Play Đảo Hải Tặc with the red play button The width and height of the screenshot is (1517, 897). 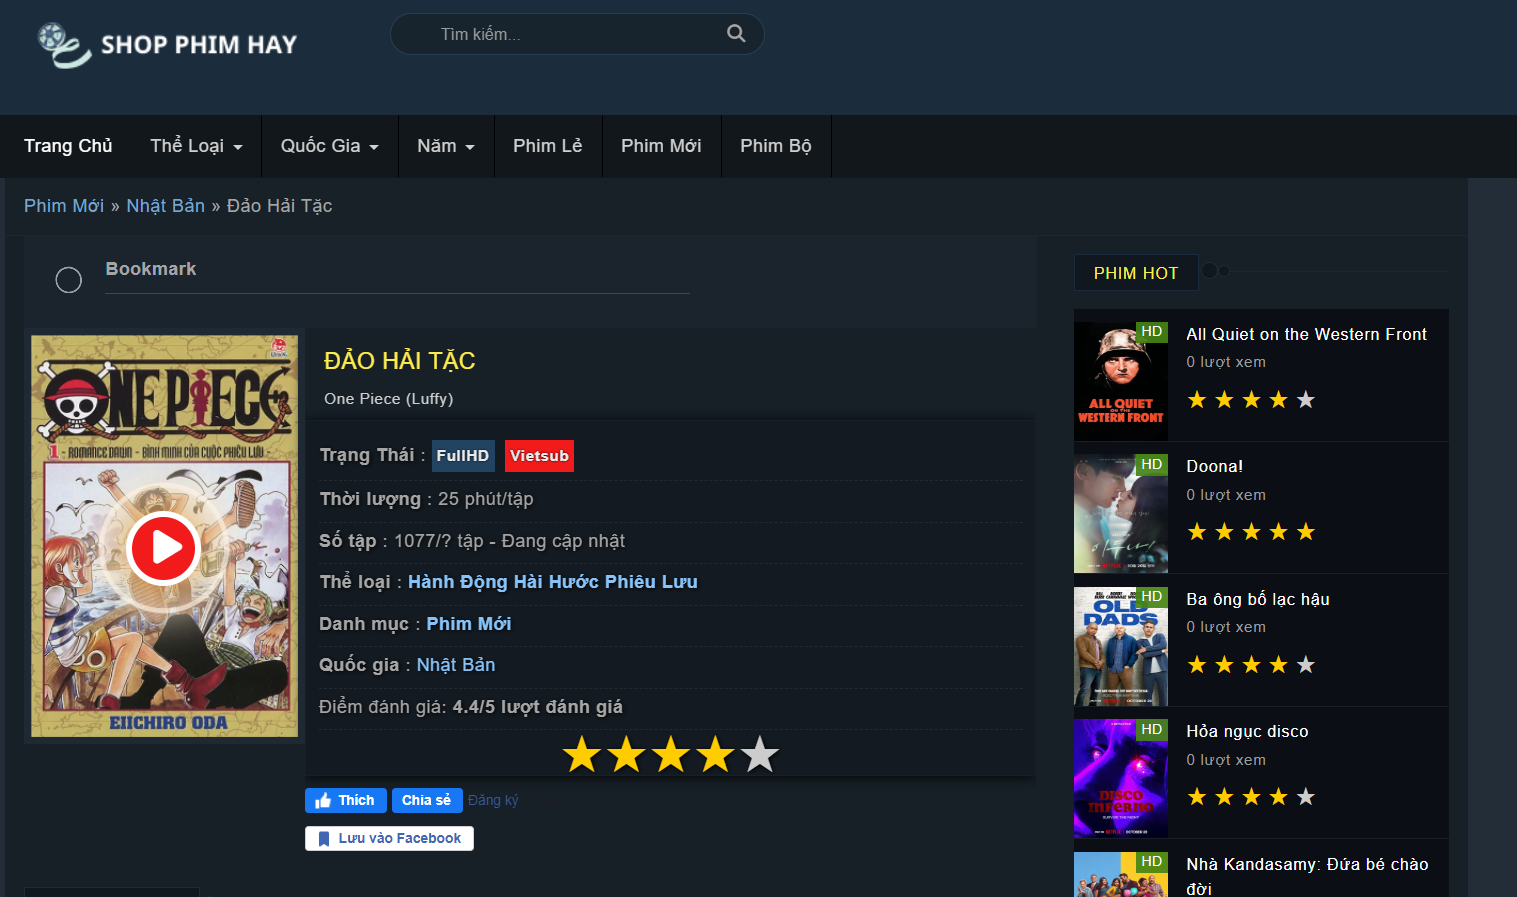coord(163,548)
